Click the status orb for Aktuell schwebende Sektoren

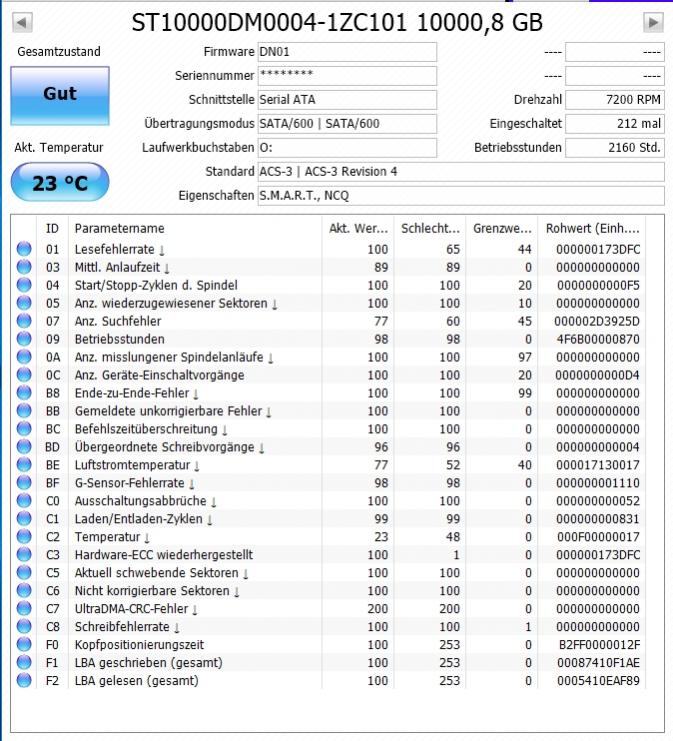click(24, 572)
